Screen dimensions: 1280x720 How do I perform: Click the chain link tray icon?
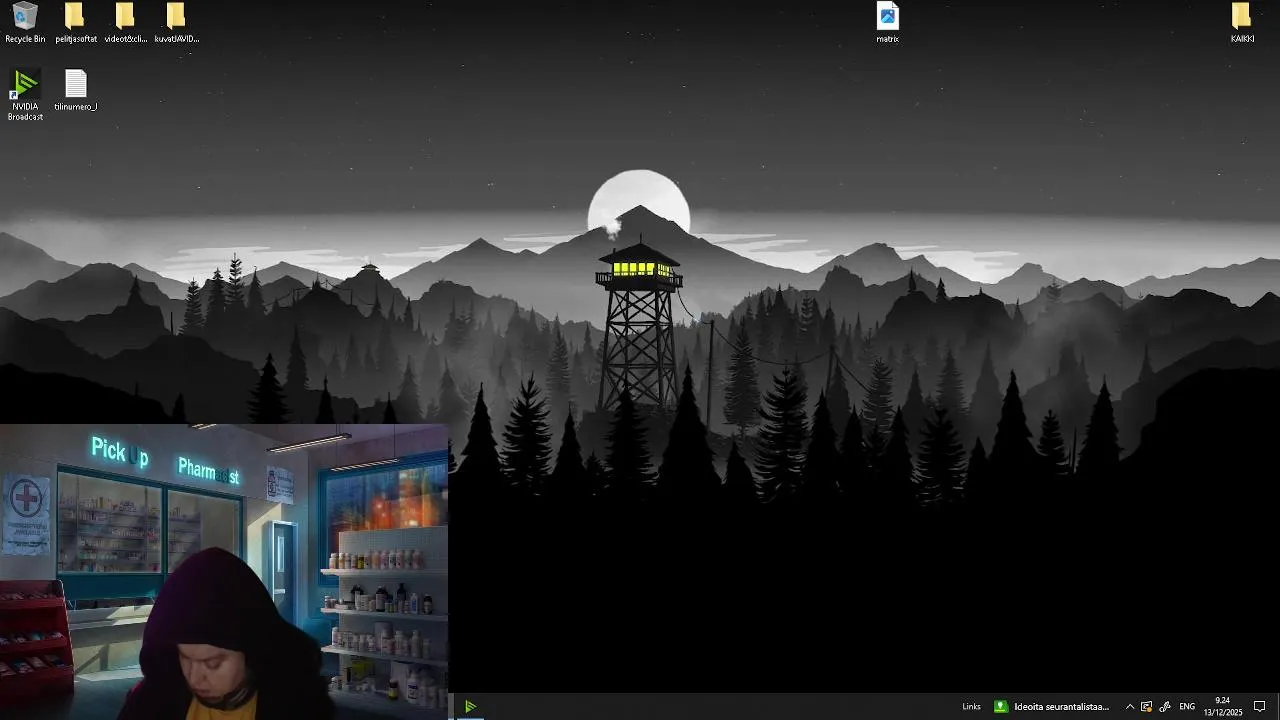coord(1165,707)
